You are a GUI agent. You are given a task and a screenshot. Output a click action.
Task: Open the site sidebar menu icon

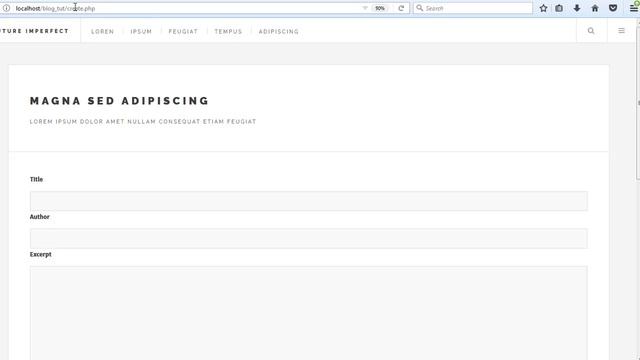[621, 31]
